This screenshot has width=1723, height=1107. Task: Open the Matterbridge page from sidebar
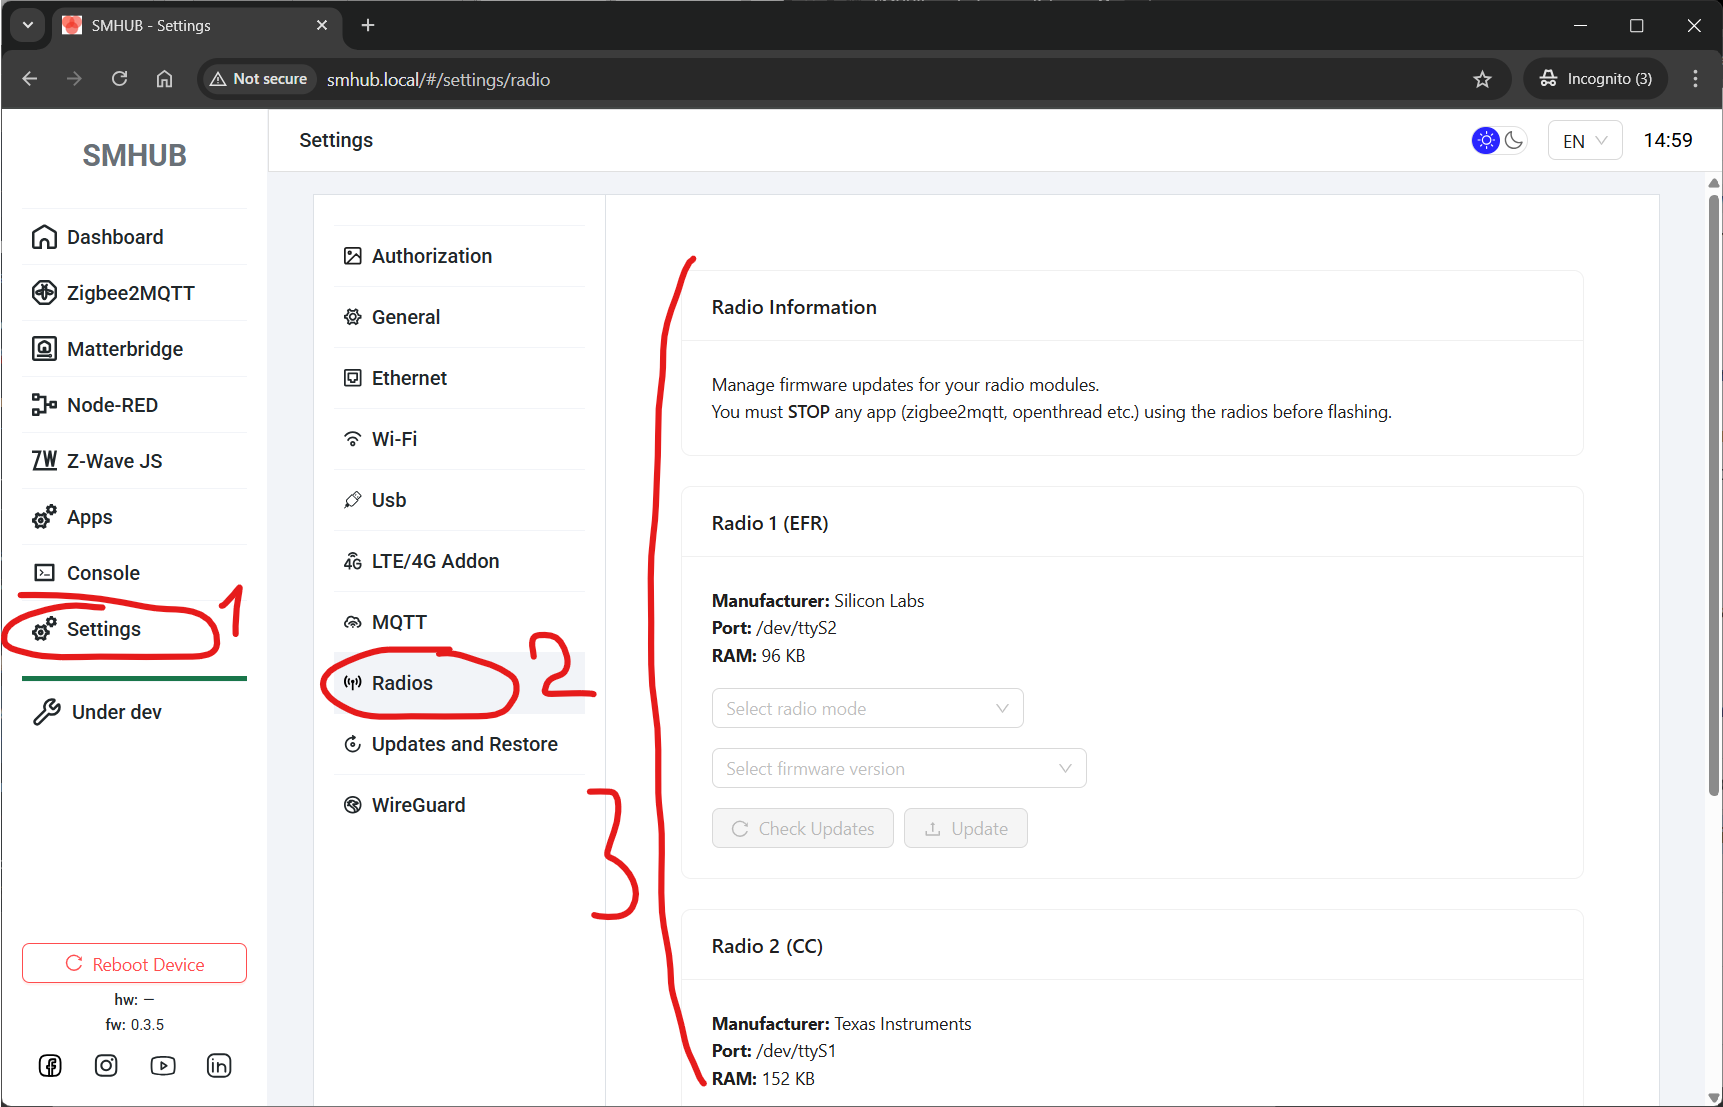tap(125, 349)
